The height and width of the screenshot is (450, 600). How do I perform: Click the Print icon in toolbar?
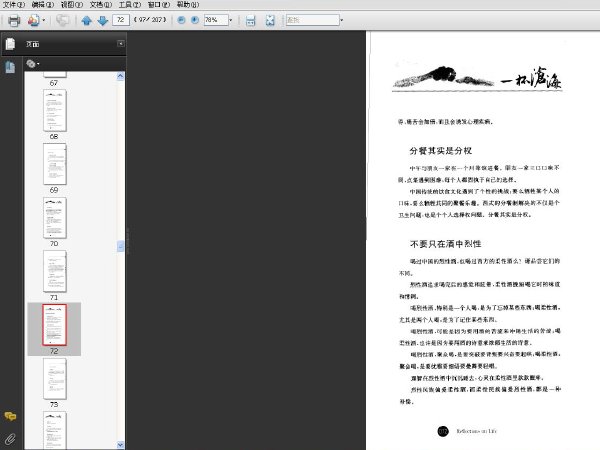[x=14, y=20]
